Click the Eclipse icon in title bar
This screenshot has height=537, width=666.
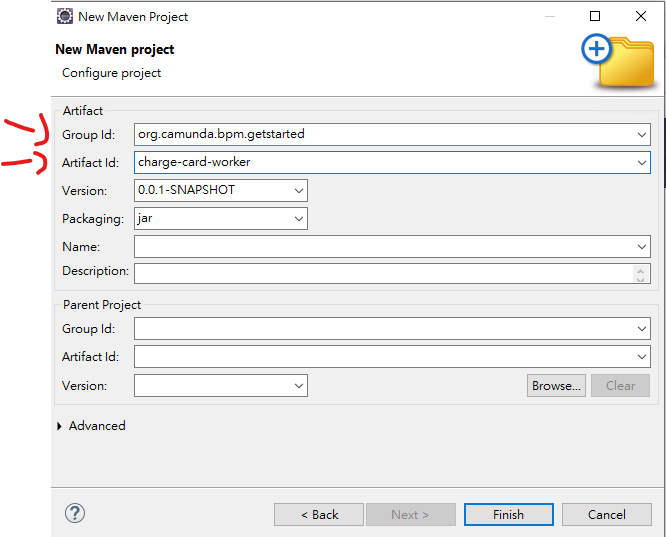[x=65, y=16]
